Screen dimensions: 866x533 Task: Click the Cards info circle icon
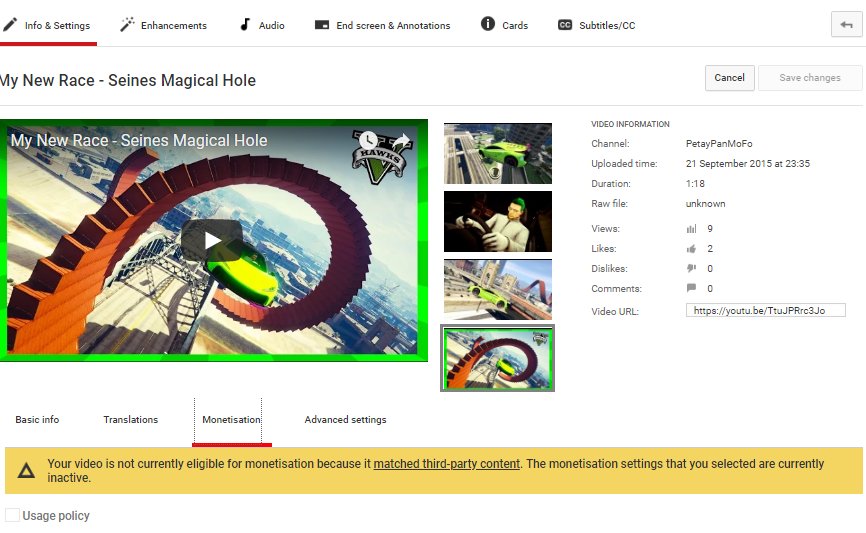coord(488,24)
